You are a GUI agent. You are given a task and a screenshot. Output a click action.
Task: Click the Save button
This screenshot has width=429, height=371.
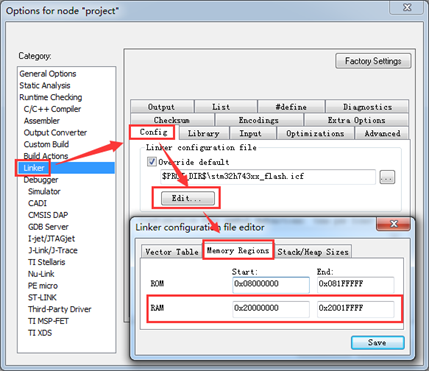[x=378, y=343]
